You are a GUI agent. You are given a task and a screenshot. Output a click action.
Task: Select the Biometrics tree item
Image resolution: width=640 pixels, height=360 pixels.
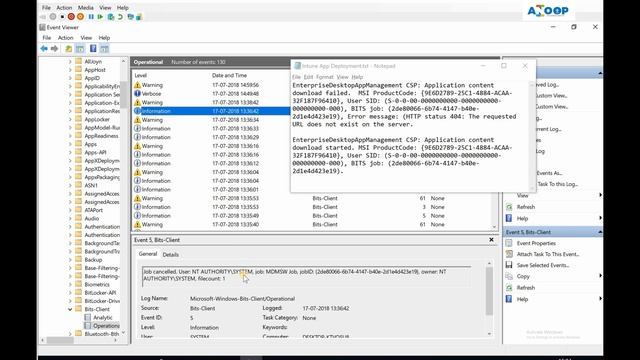(97, 284)
